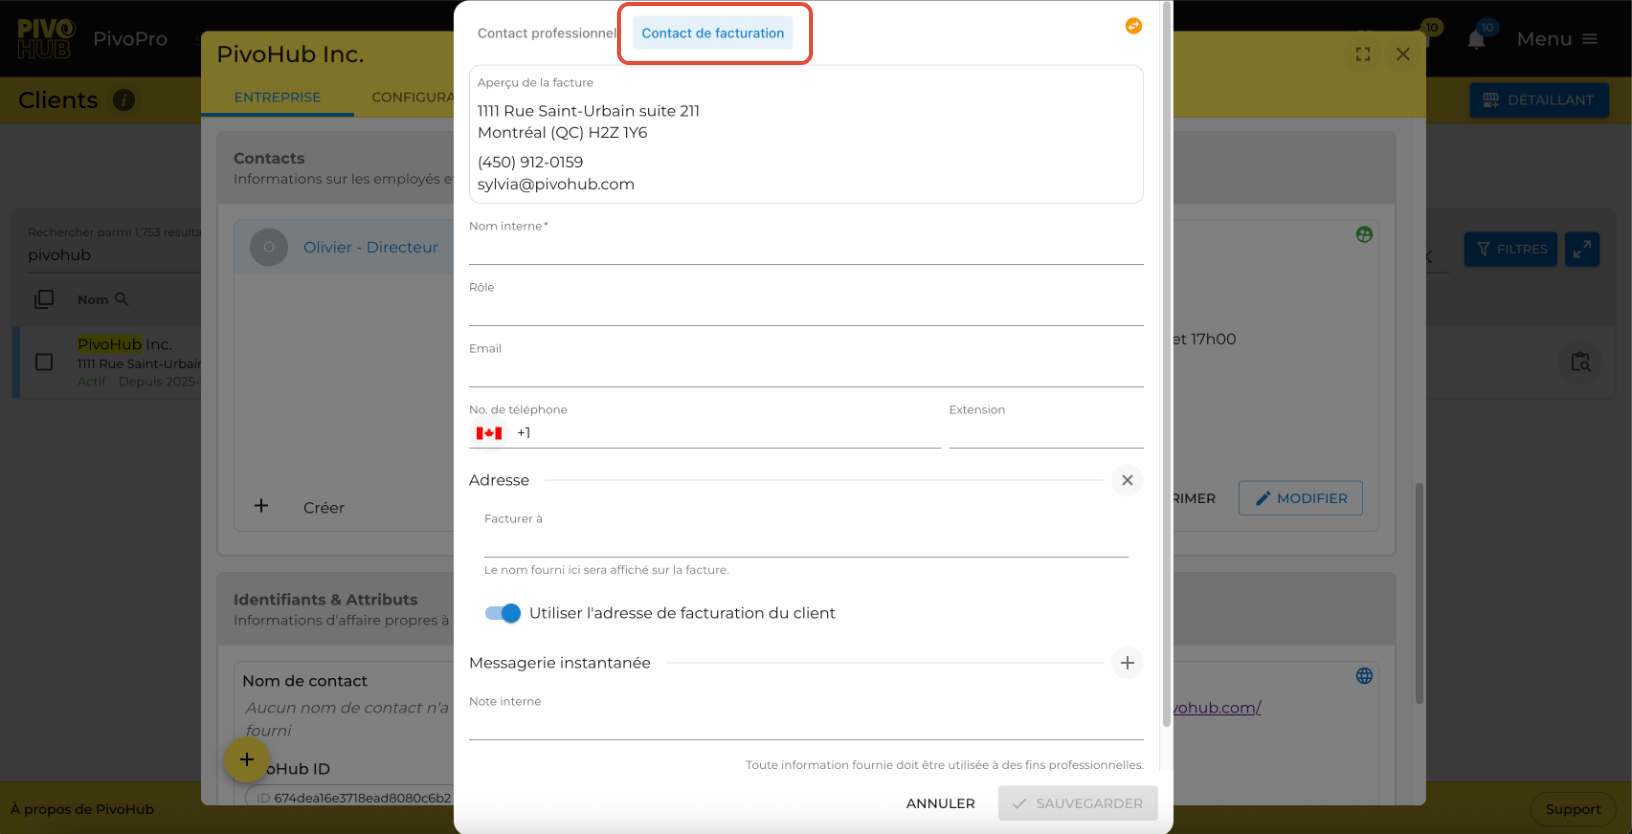Click the Facturer à input field
The width and height of the screenshot is (1632, 834).
coord(806,542)
